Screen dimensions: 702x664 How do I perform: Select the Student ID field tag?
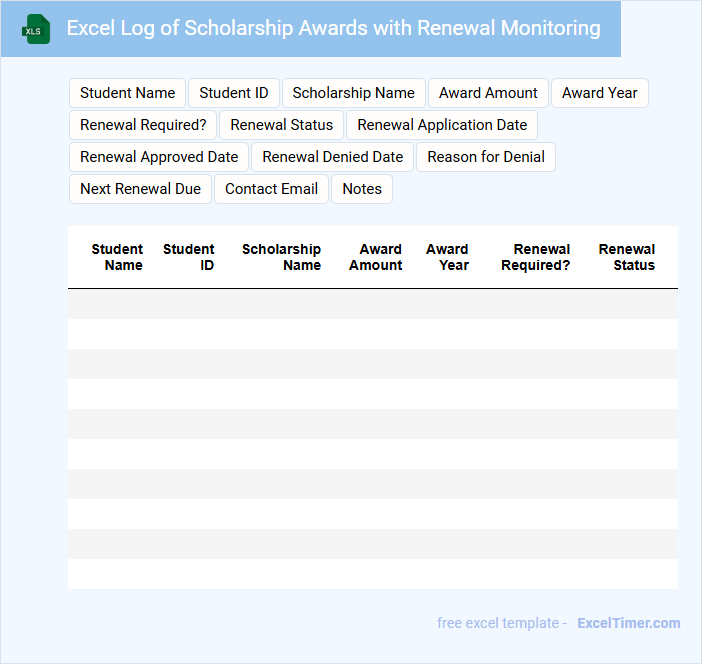click(x=234, y=93)
